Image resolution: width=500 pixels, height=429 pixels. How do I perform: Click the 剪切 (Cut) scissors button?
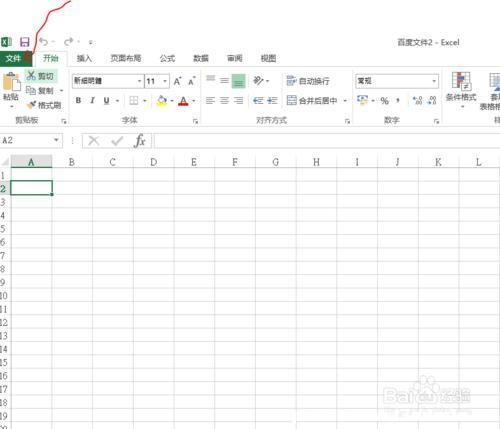point(40,76)
